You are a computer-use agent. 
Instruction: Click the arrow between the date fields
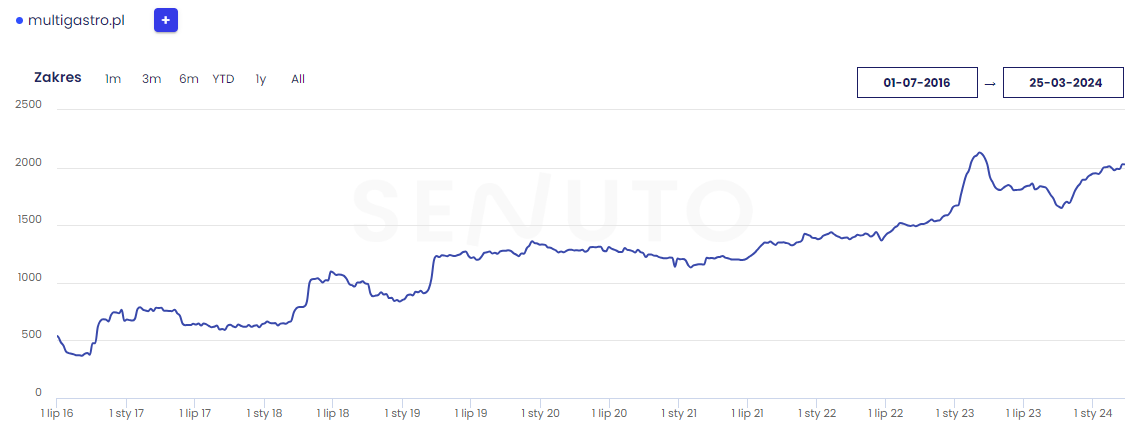pos(990,84)
